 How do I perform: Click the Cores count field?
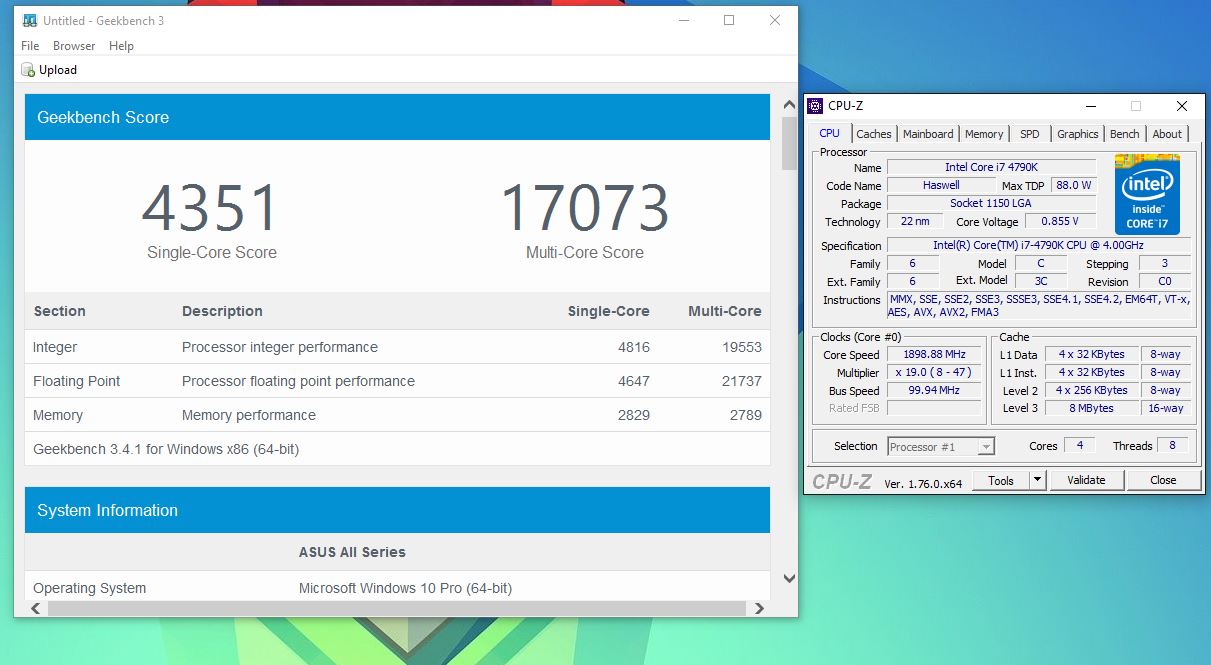click(x=1079, y=445)
